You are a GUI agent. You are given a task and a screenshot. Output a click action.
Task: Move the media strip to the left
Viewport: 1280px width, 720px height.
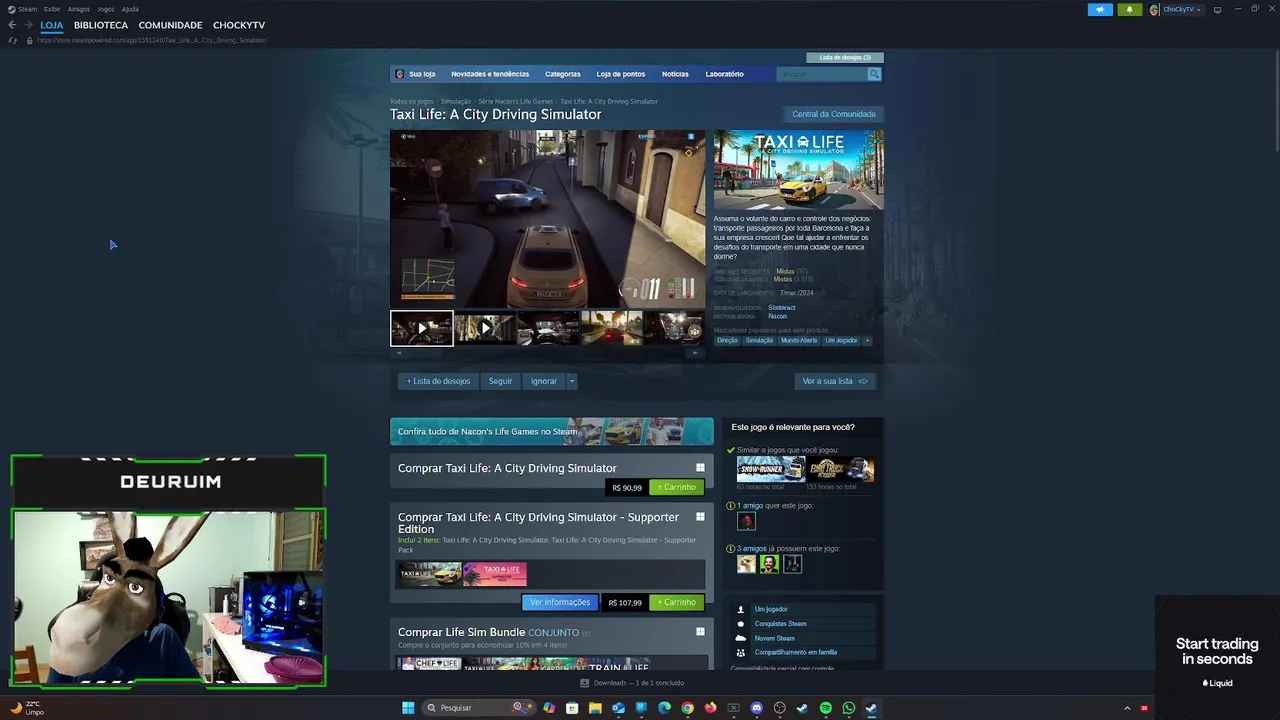398,352
